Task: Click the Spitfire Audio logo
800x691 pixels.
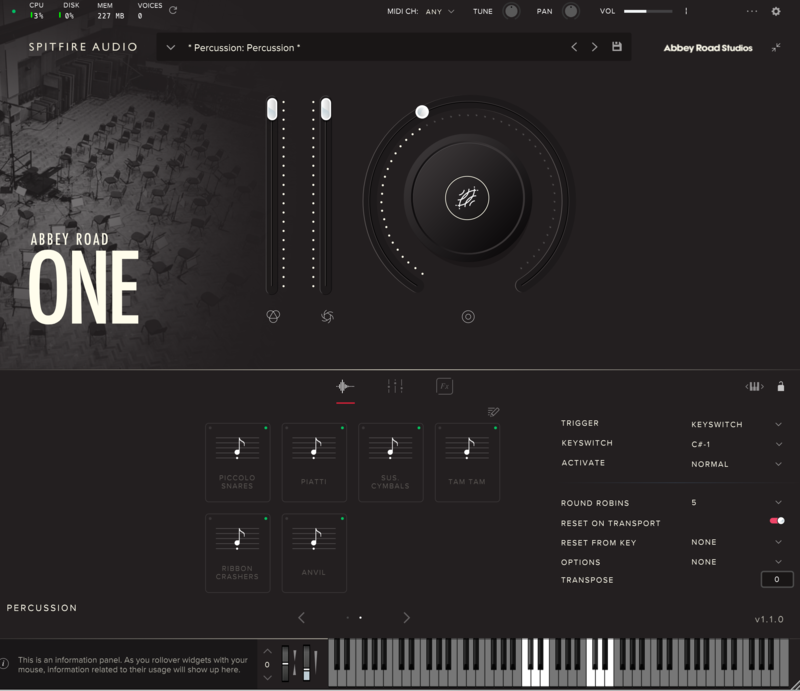Action: click(83, 47)
